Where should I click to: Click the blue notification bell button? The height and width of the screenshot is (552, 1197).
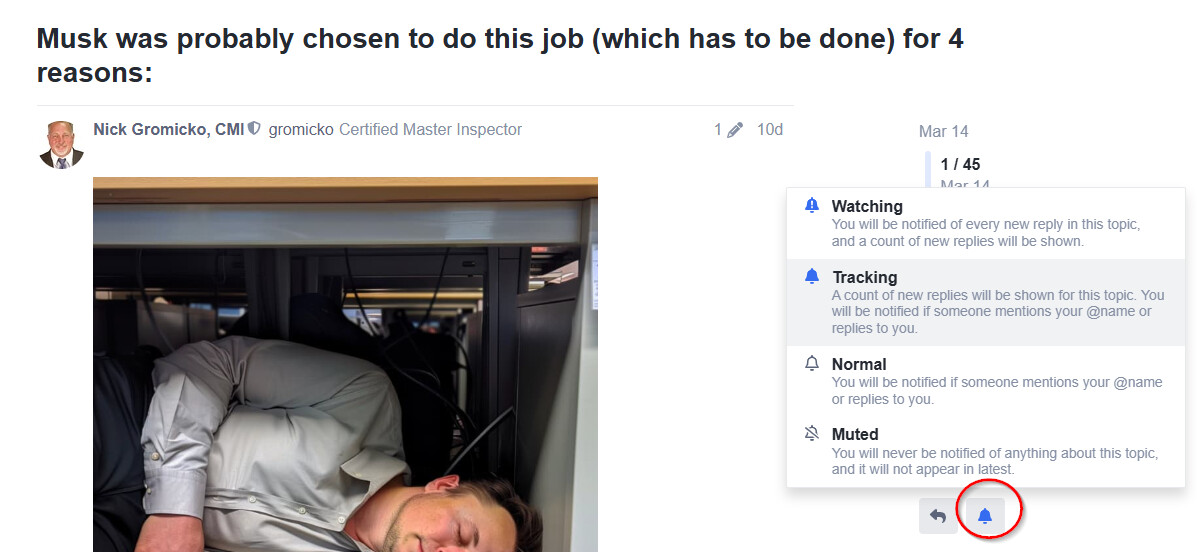(x=985, y=516)
